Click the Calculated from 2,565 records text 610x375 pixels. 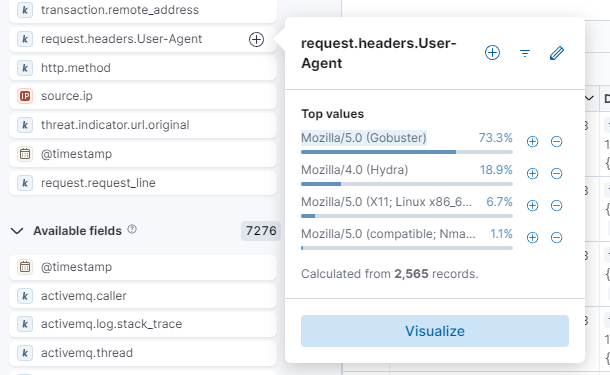click(x=389, y=274)
